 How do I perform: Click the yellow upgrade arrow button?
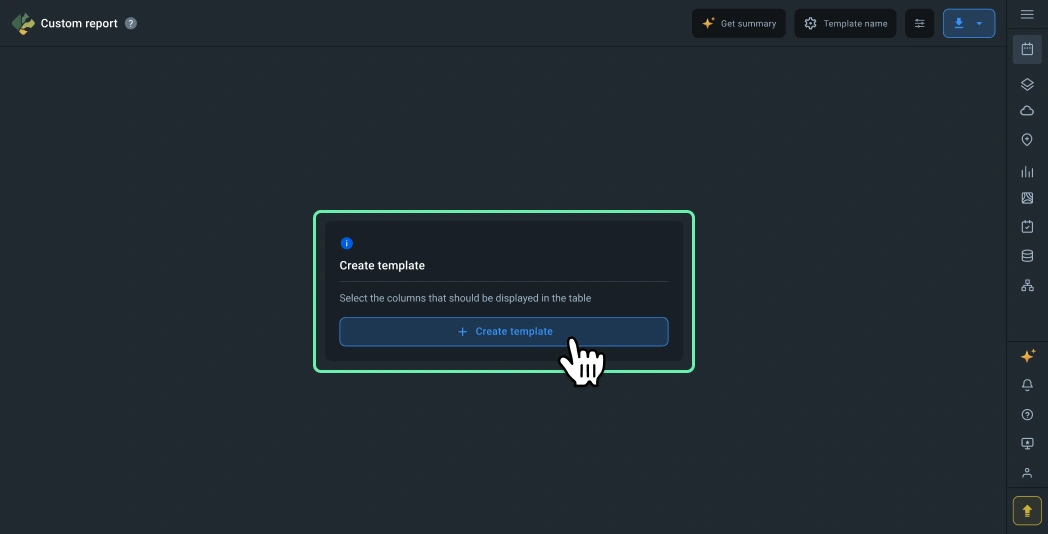pyautogui.click(x=1027, y=510)
